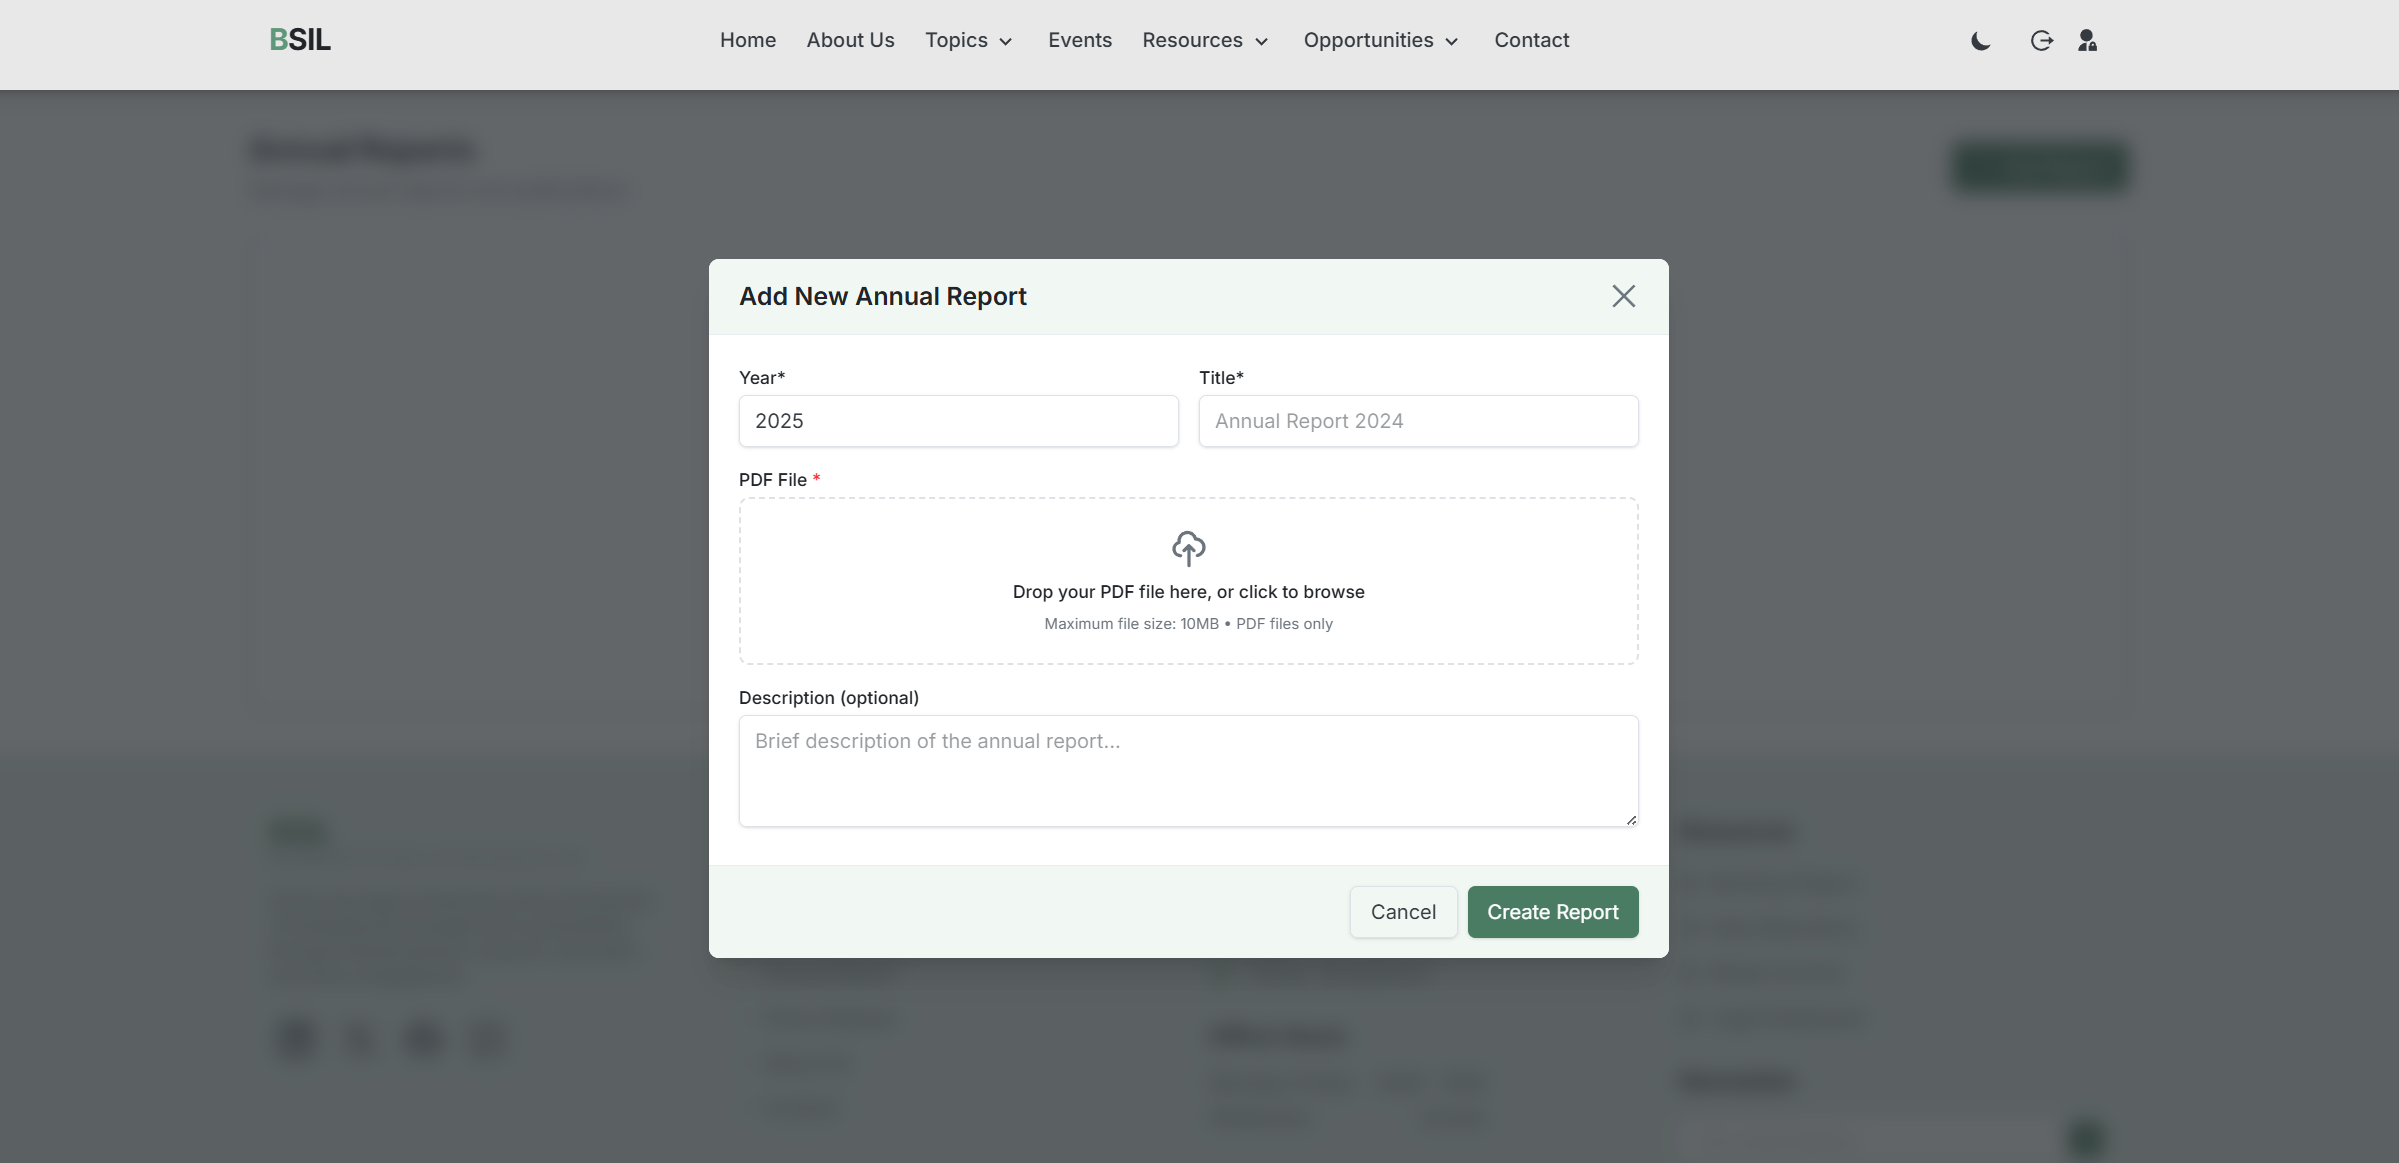2399x1163 pixels.
Task: Click the Description textarea
Action: tap(1187, 770)
